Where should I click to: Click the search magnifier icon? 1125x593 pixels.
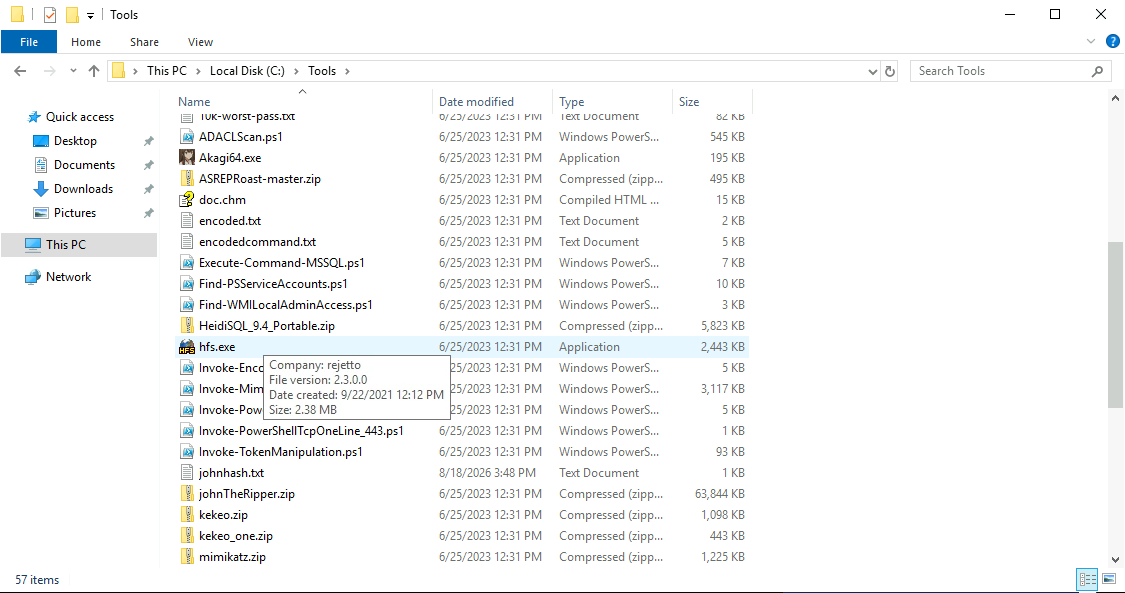[1097, 71]
